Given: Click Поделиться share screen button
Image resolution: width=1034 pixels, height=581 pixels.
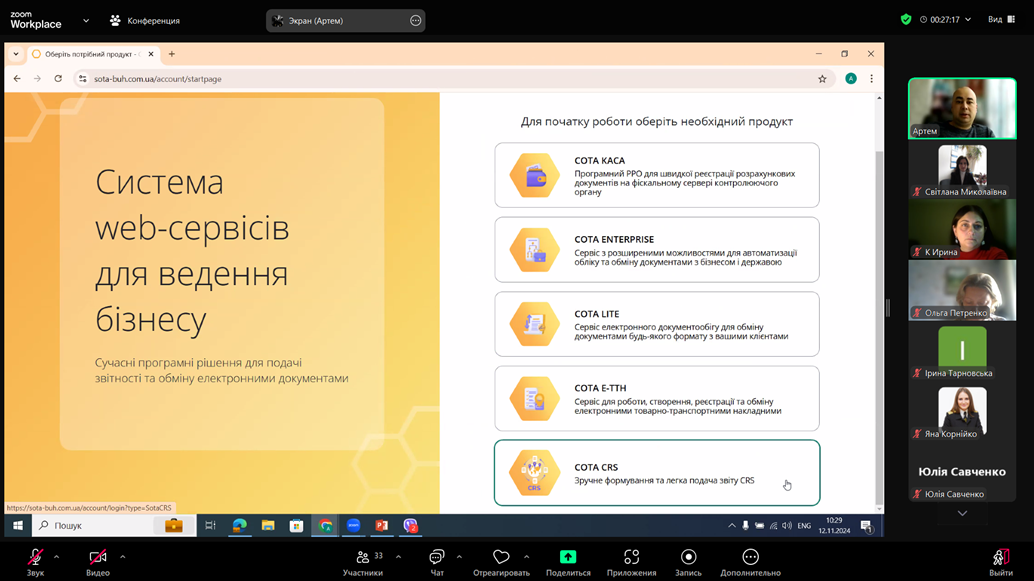Looking at the screenshot, I should click(568, 562).
